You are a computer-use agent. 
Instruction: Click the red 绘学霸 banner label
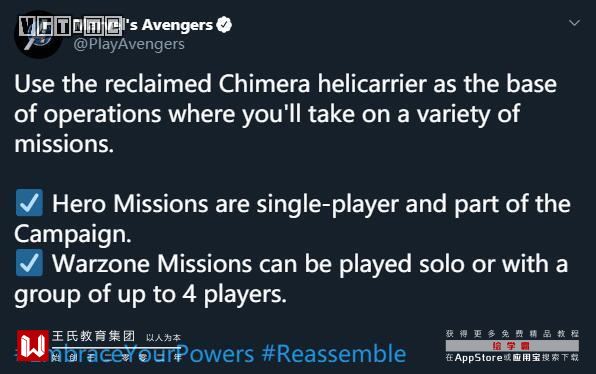pyautogui.click(x=512, y=346)
